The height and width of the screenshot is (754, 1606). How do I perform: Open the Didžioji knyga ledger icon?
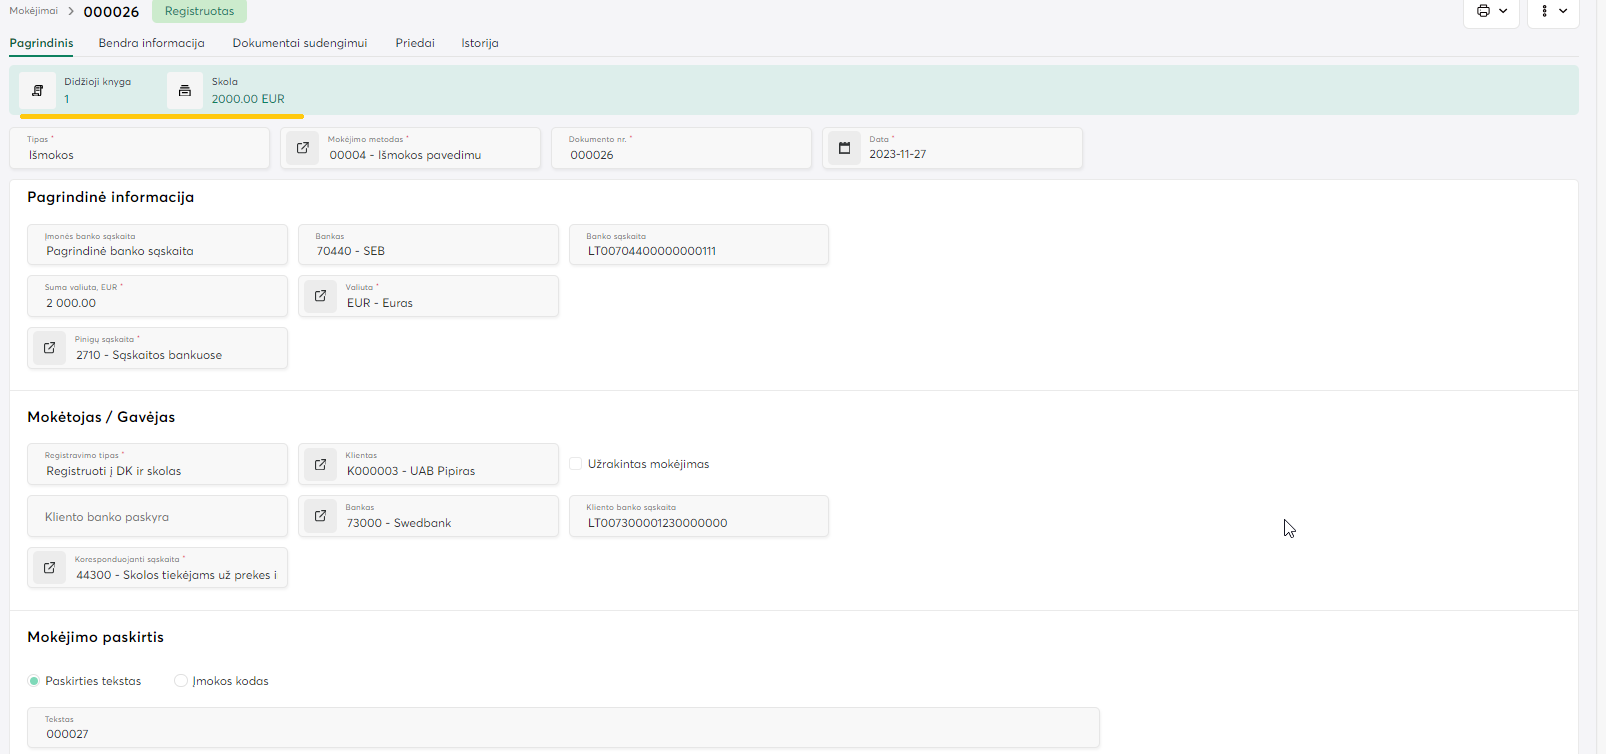(x=38, y=91)
